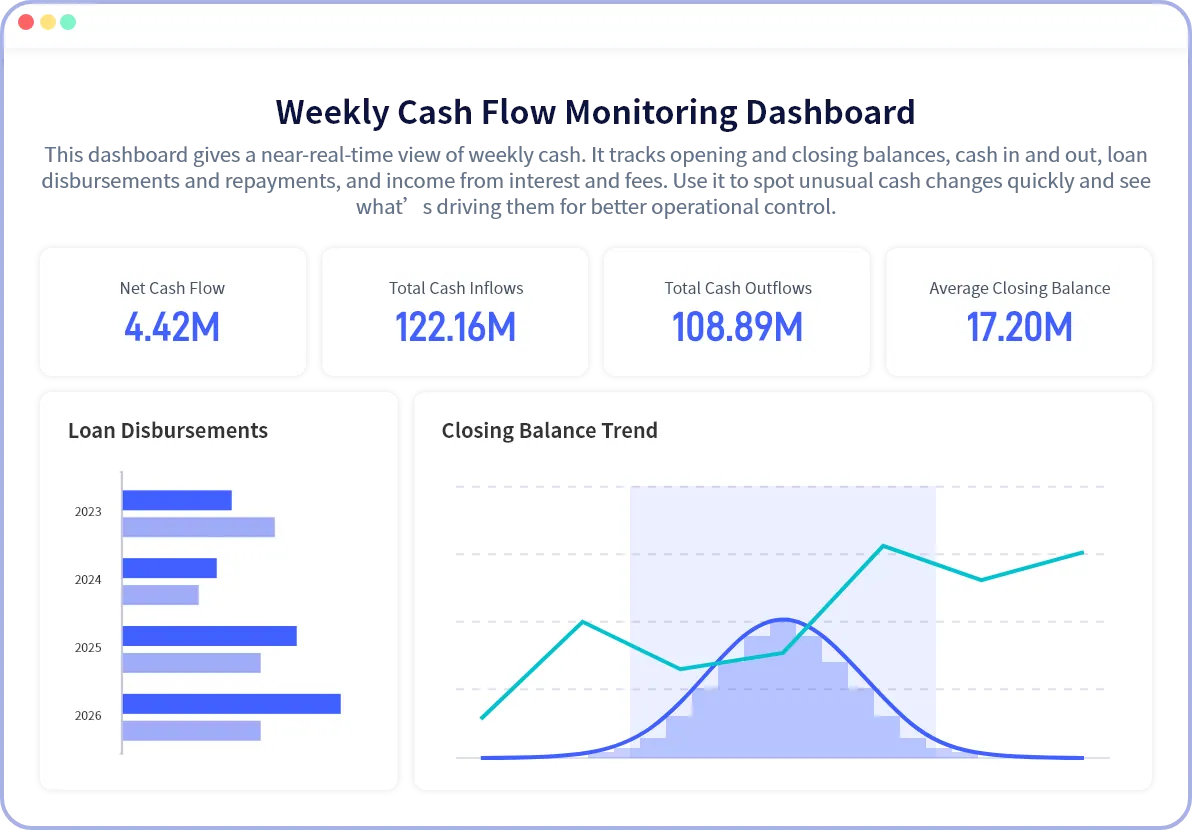
Task: Click the light blue 2026 bar
Action: click(191, 731)
